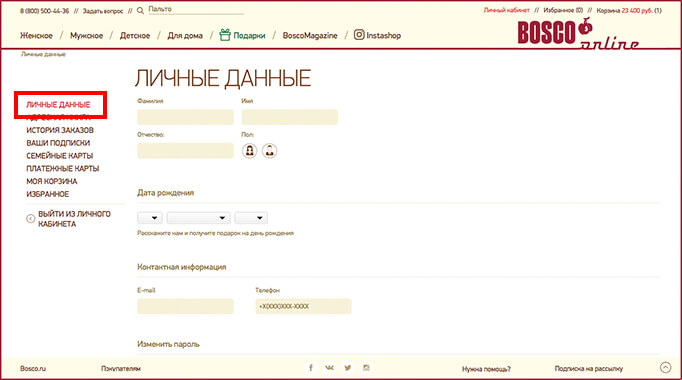The width and height of the screenshot is (682, 380).
Task: Open the birth year dropdown
Action: pos(251,218)
